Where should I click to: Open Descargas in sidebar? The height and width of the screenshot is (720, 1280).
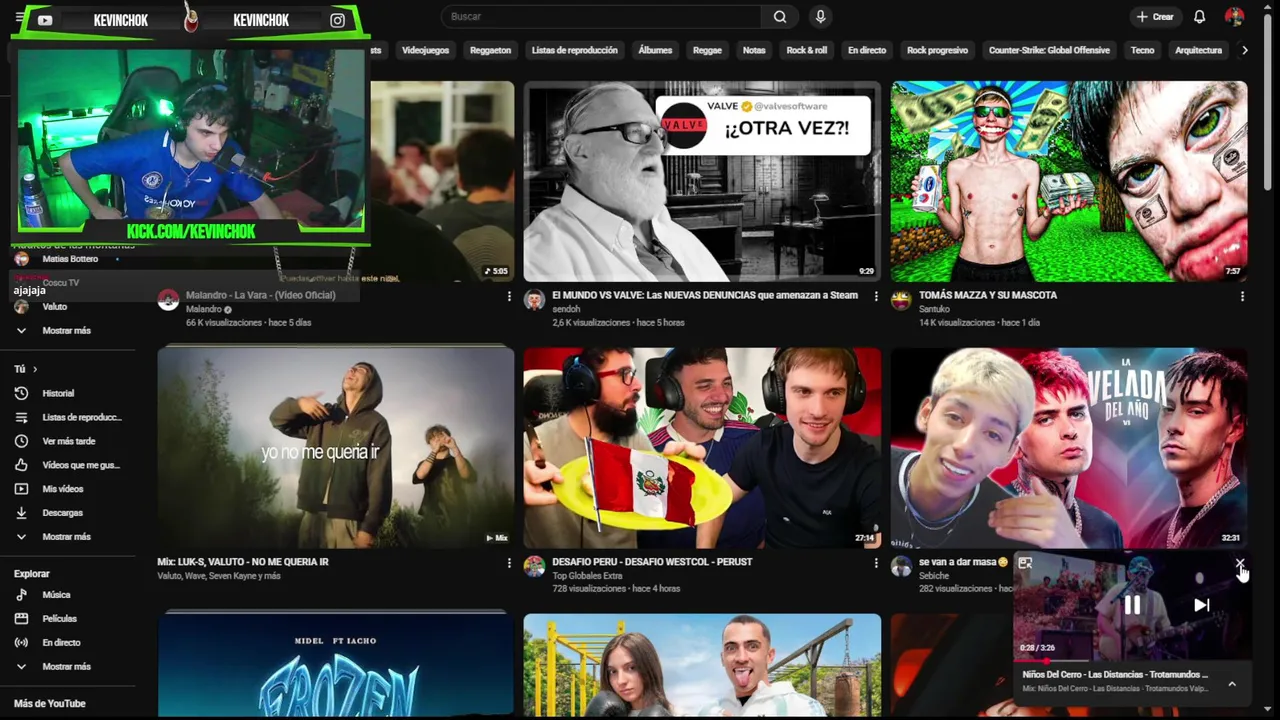[x=68, y=513]
